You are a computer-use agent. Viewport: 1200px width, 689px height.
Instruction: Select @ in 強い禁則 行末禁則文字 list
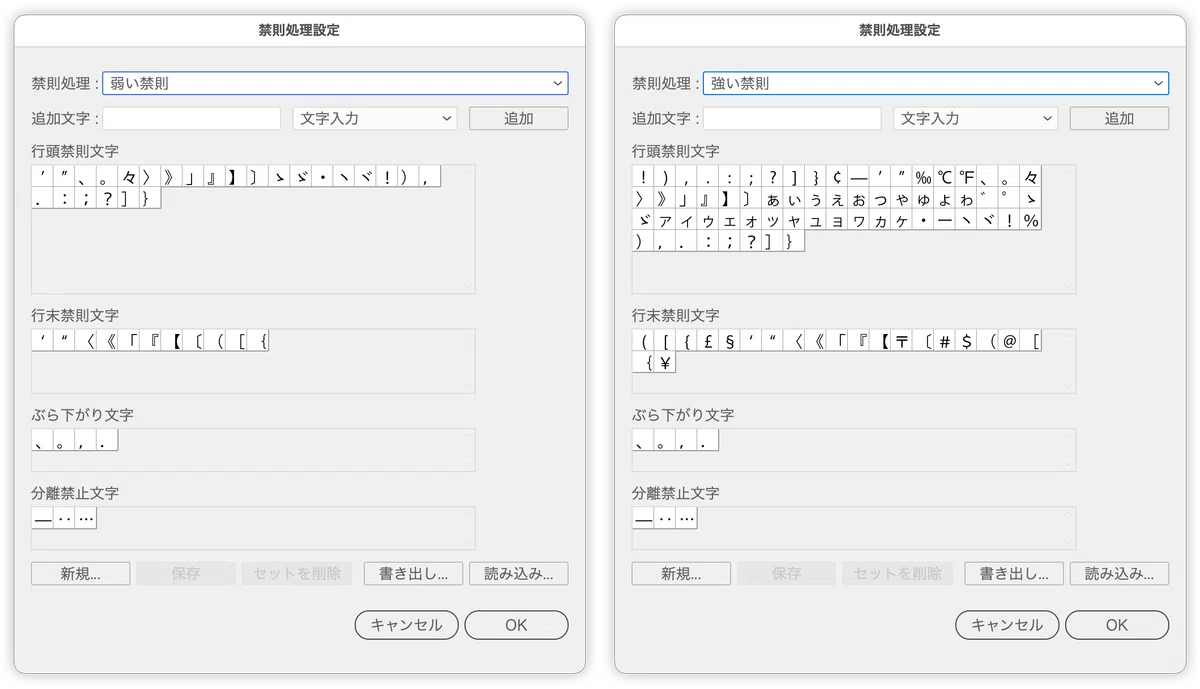point(1010,341)
